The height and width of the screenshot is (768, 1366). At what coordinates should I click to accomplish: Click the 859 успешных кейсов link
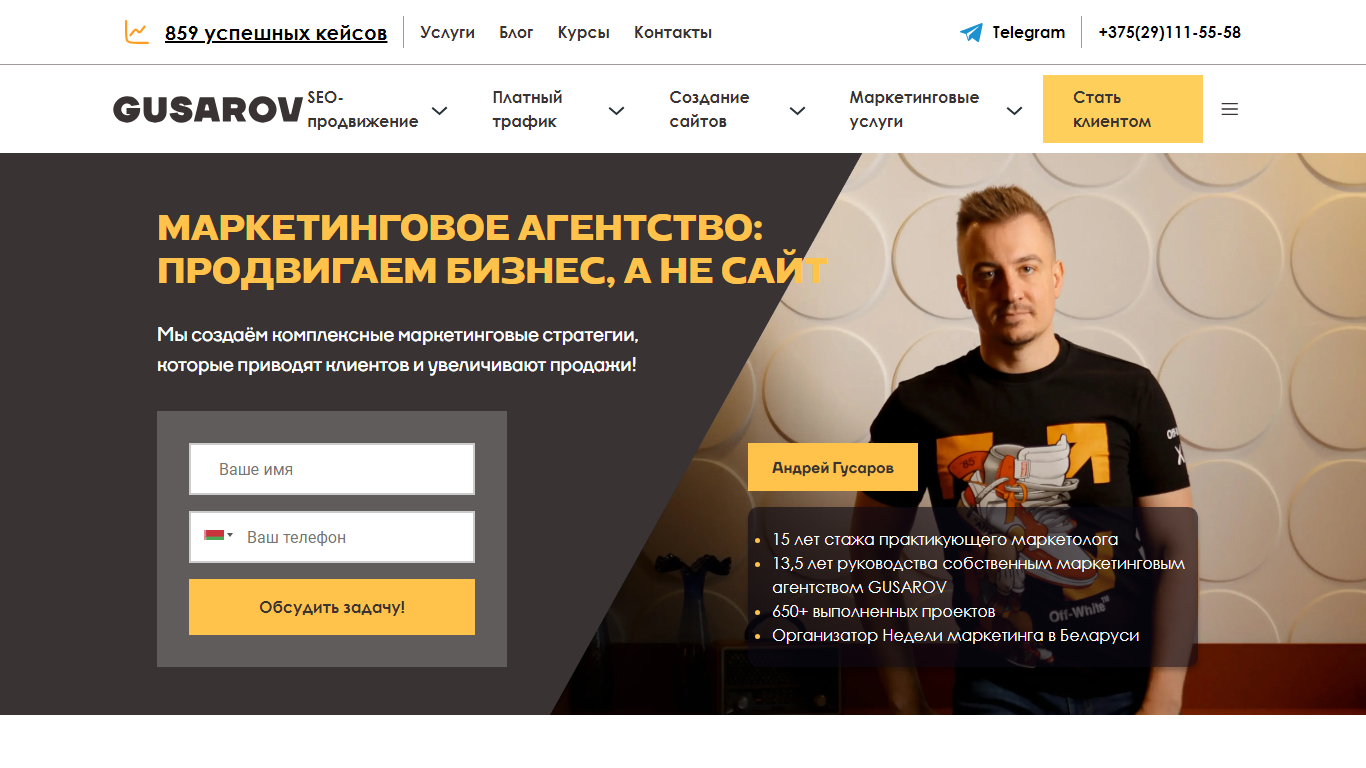276,33
